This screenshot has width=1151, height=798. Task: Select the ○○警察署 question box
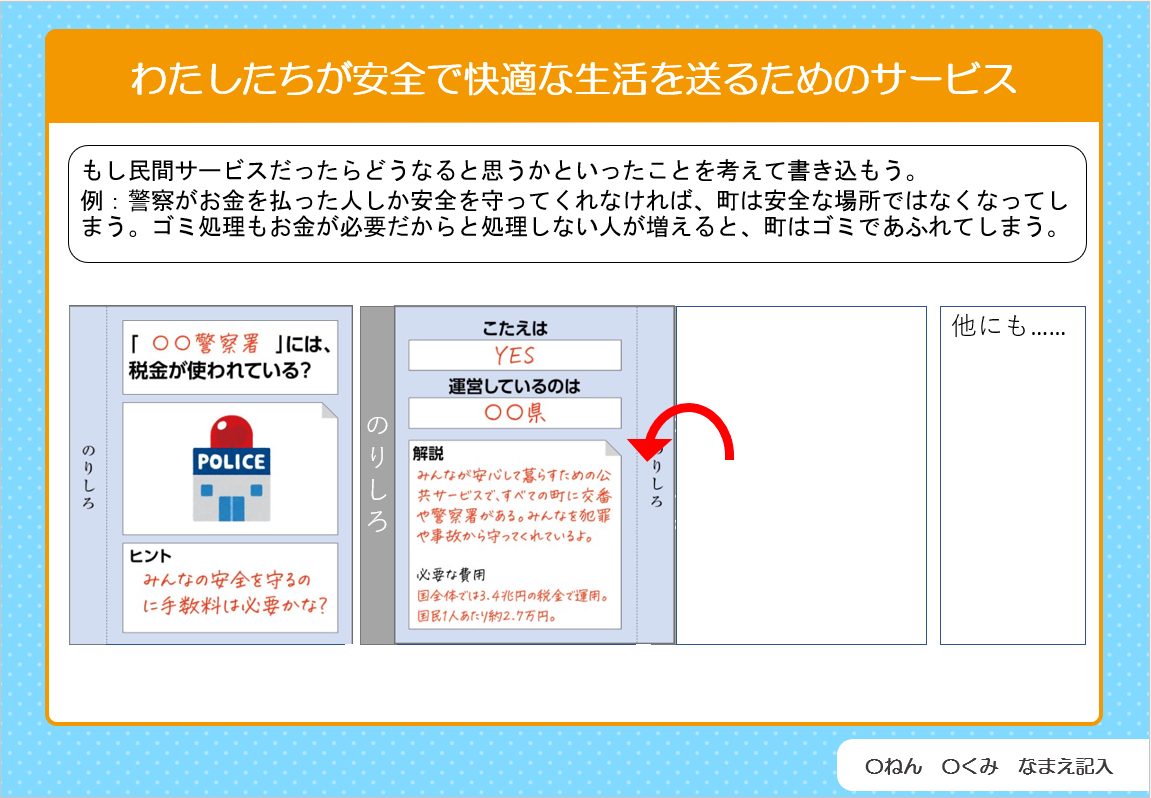point(230,357)
